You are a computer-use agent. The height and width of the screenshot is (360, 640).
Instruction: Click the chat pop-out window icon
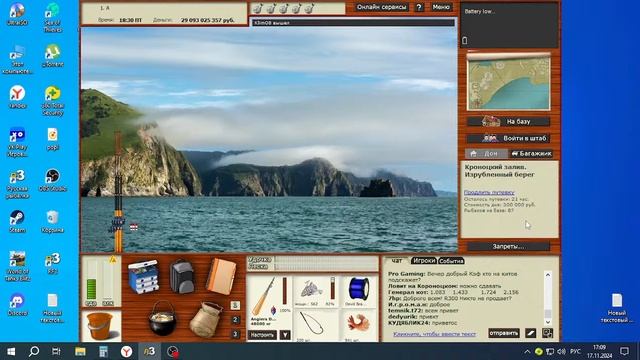pos(547,333)
